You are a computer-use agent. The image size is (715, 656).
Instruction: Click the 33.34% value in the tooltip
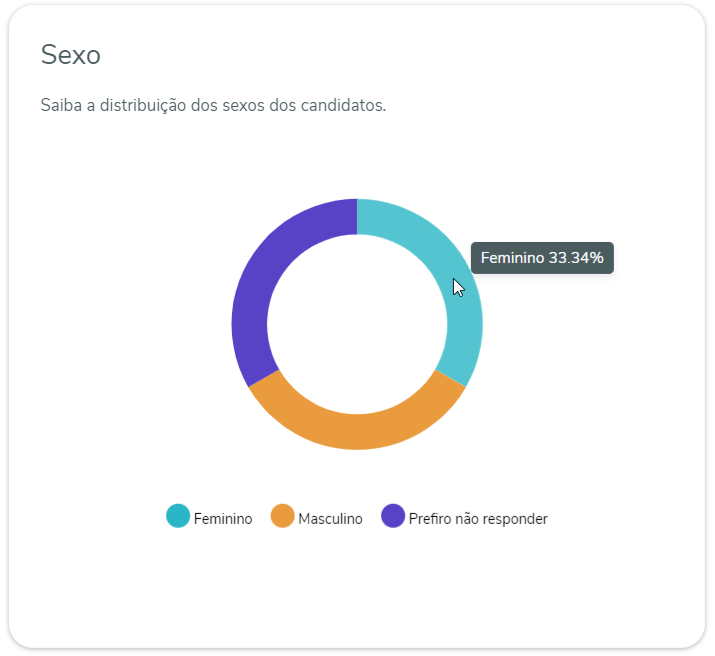(x=576, y=258)
